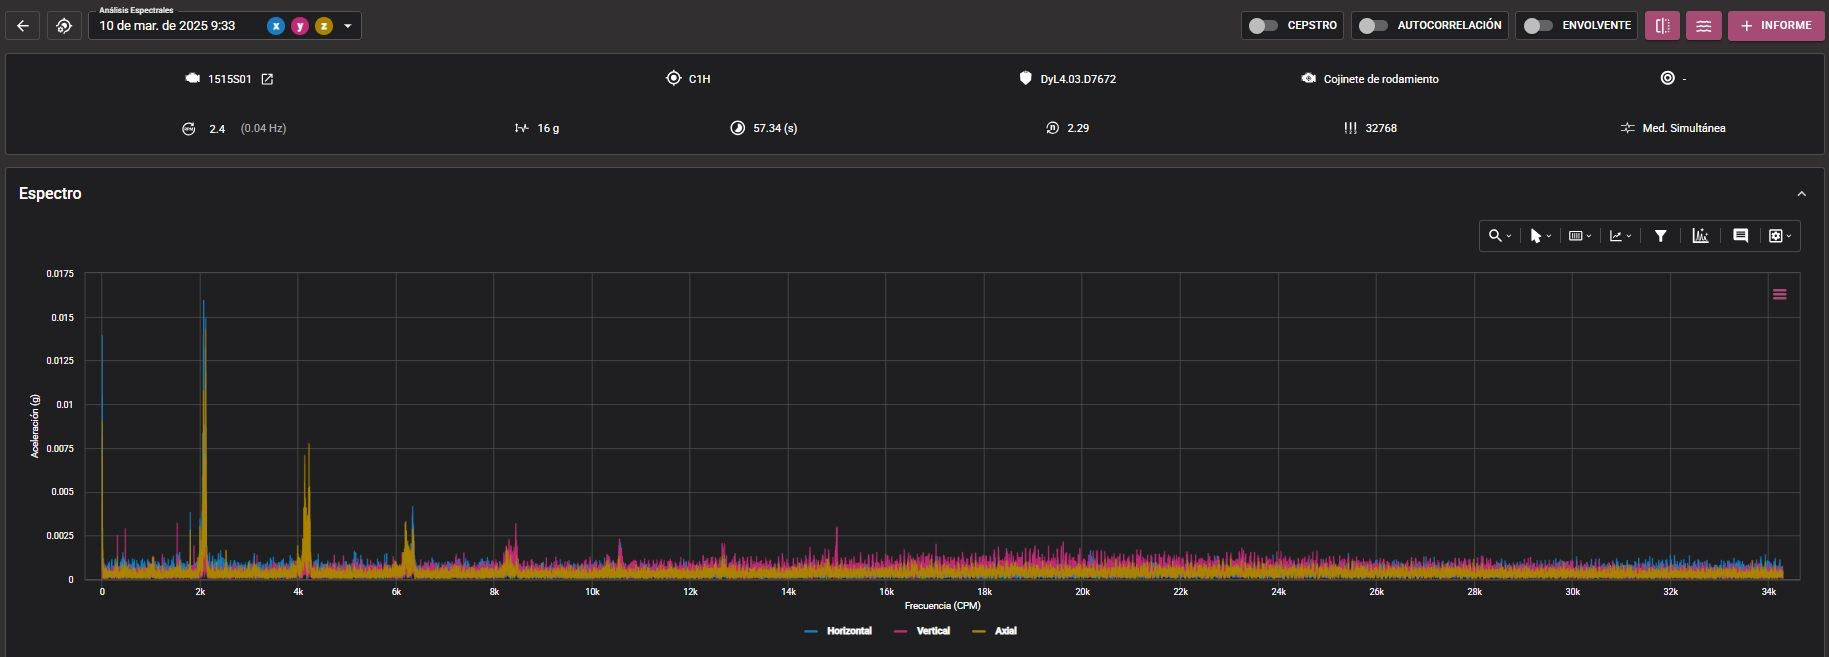Open the measurement date dropdown arrow

348,26
